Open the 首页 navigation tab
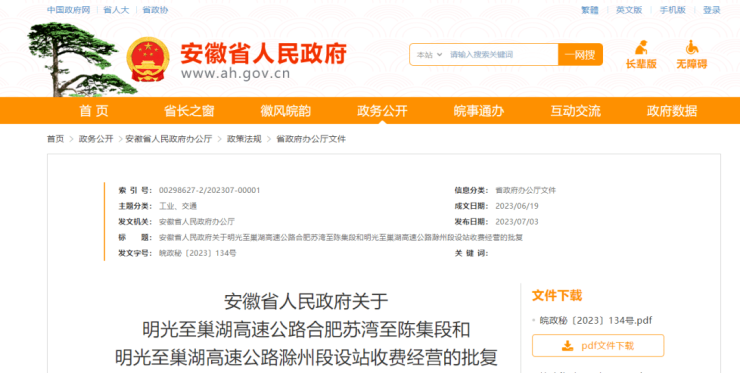 click(93, 111)
